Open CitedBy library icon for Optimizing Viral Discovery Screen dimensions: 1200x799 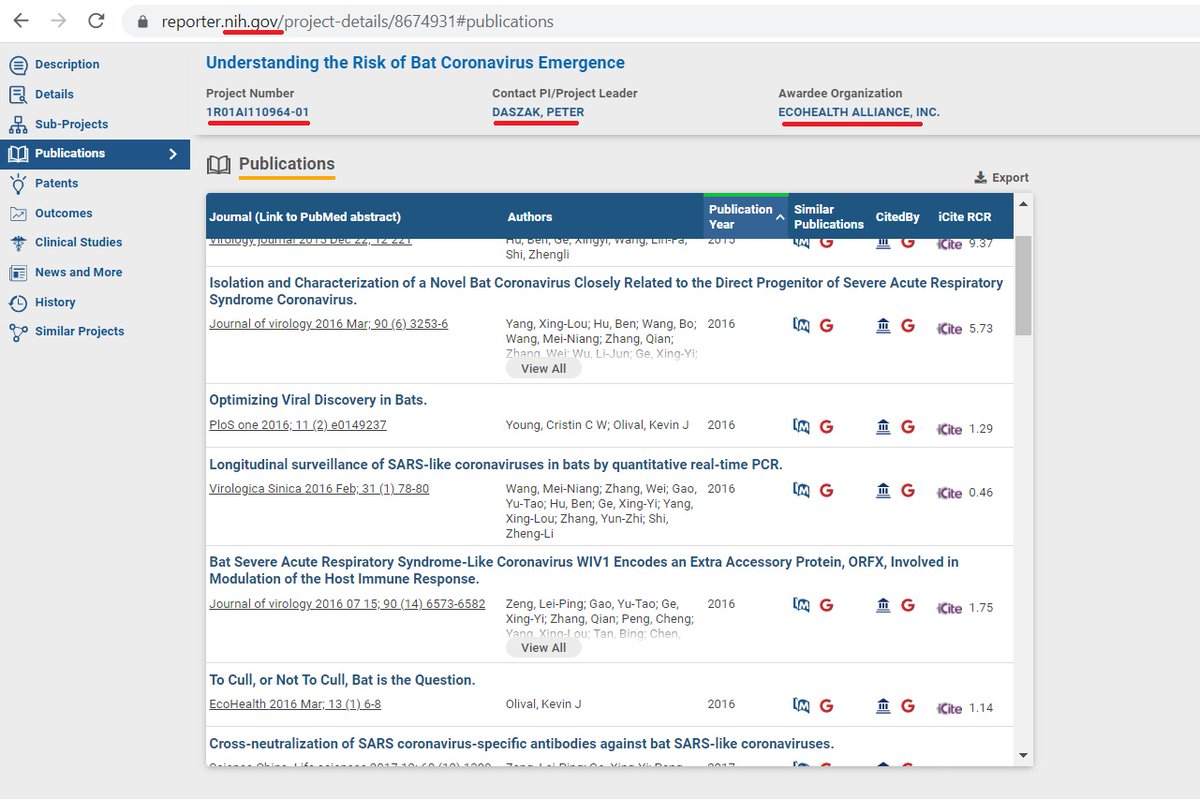click(883, 427)
